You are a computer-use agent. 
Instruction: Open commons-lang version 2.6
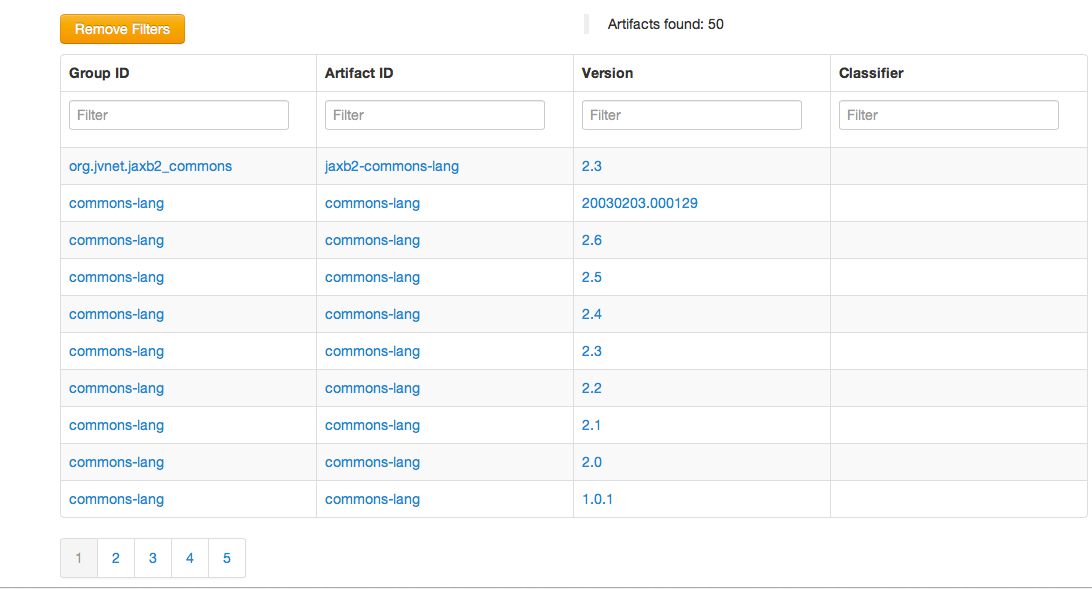[591, 240]
